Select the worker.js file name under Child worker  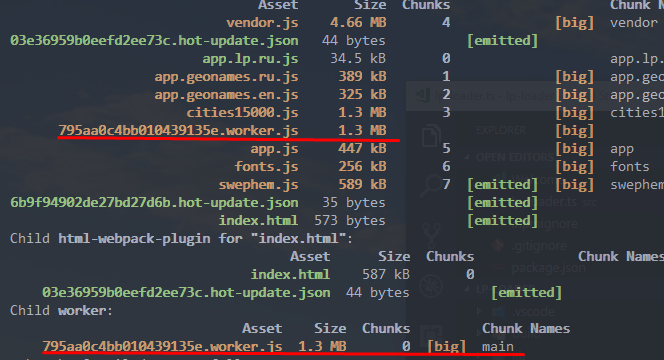pos(162,346)
